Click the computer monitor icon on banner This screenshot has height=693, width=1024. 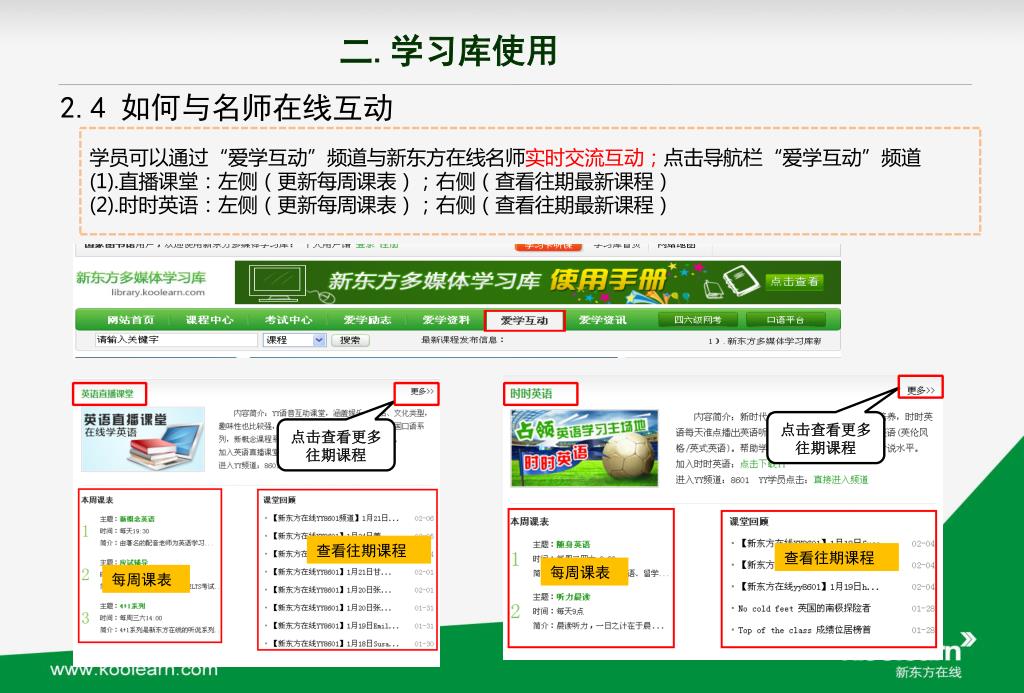coord(280,283)
